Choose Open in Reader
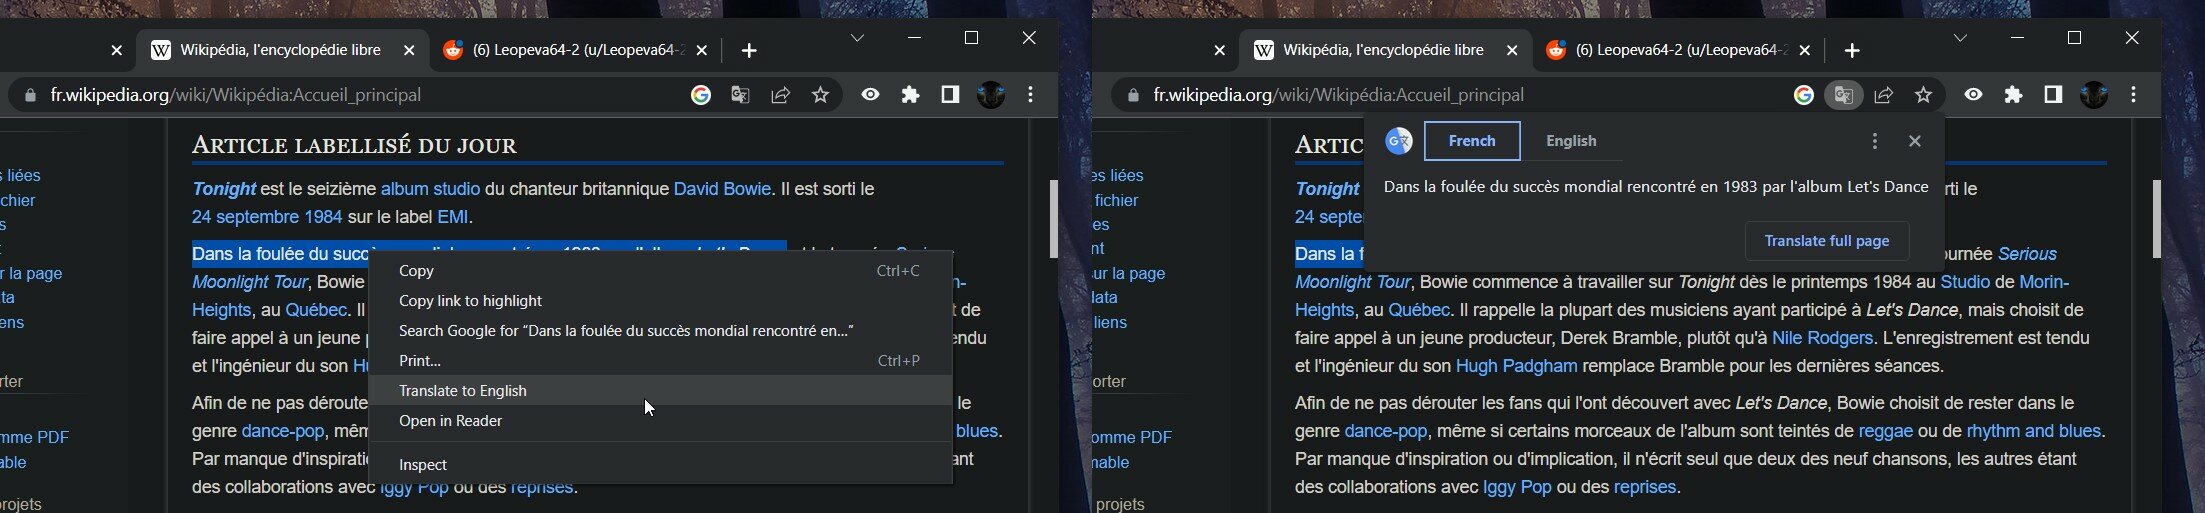2205x513 pixels. coord(660,420)
